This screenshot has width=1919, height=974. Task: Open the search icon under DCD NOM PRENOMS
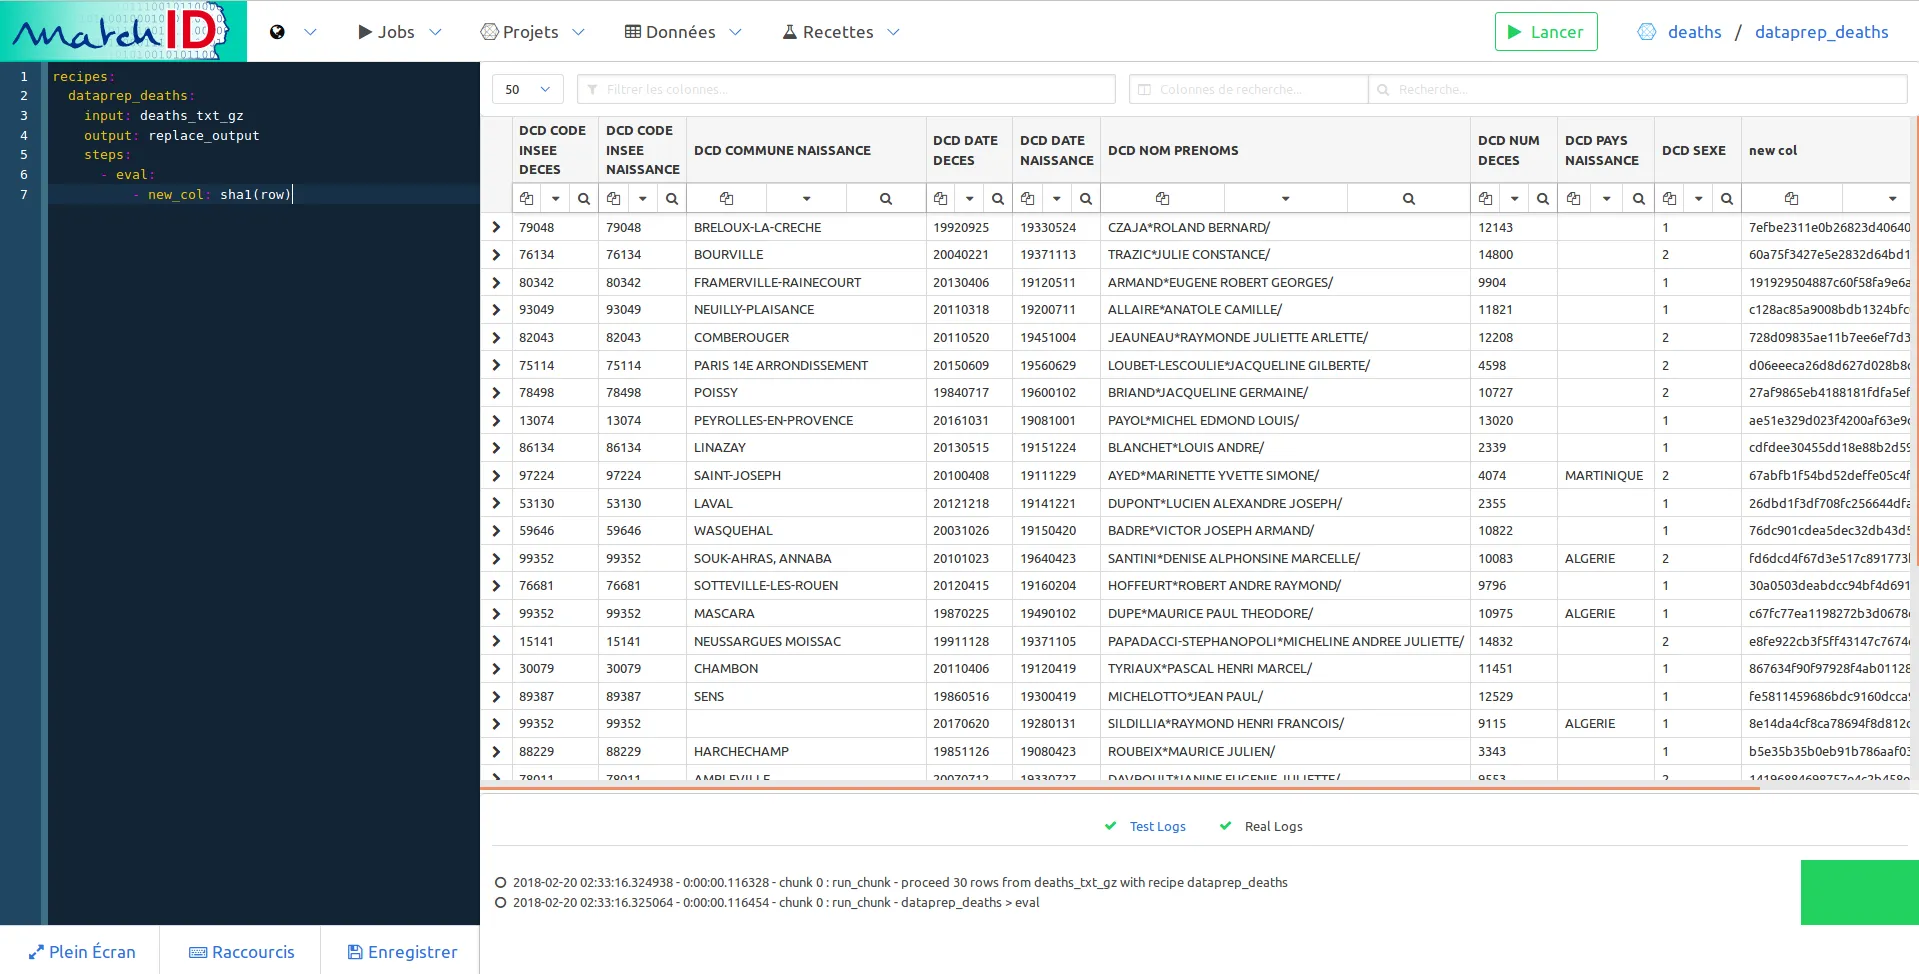(x=1407, y=198)
